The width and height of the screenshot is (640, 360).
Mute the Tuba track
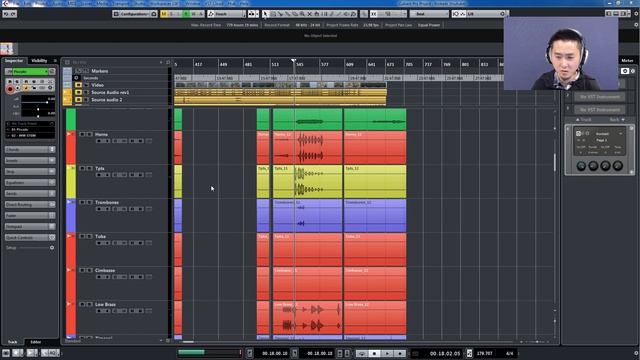pyautogui.click(x=82, y=236)
